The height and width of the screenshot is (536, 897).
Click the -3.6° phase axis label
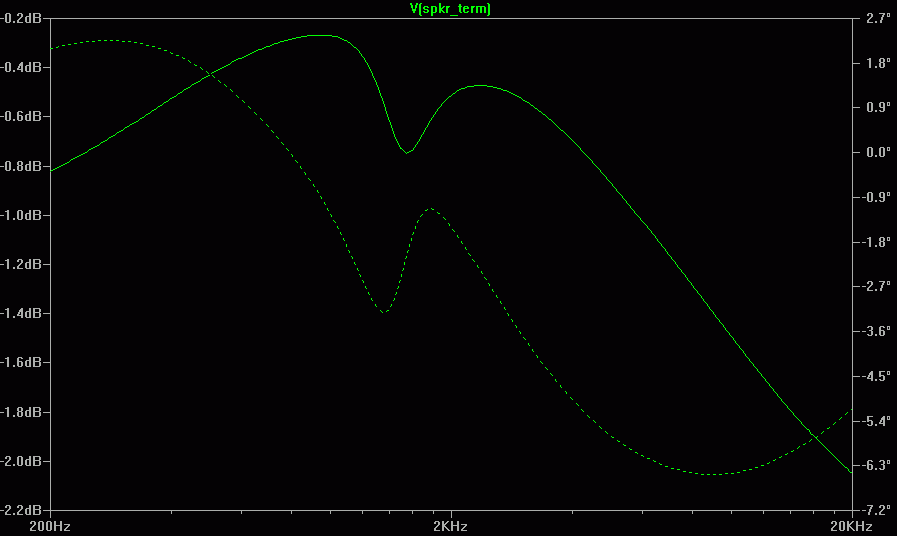click(x=876, y=331)
